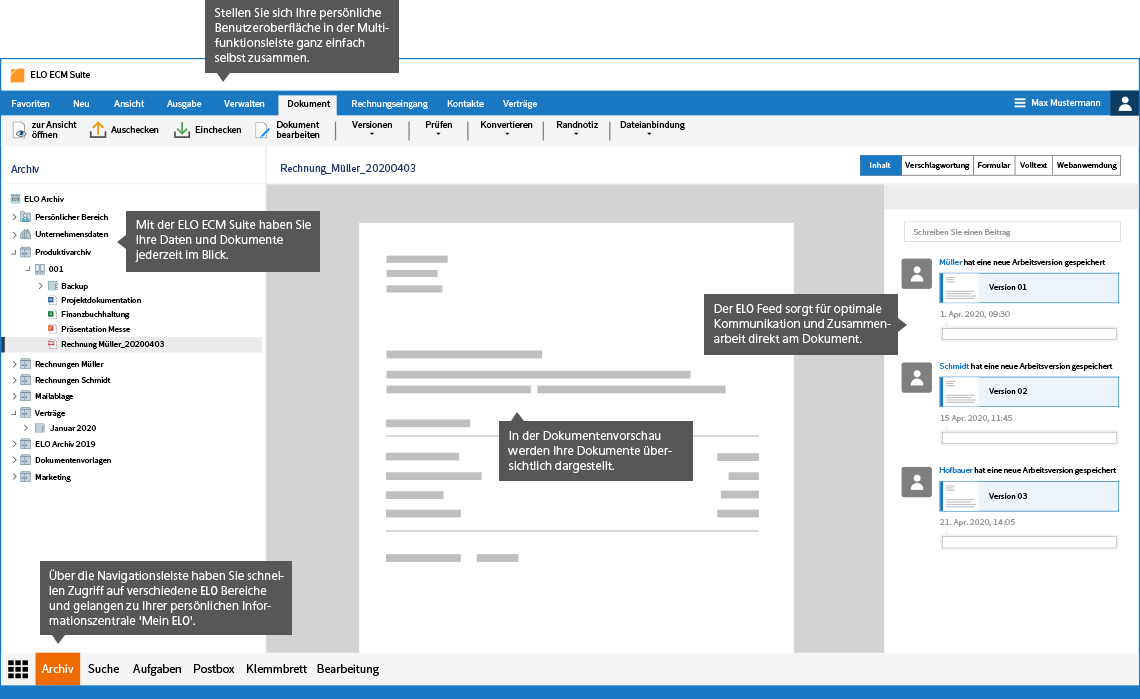
Task: Click the Persönlicher Bereich folder icon
Action: (25, 217)
